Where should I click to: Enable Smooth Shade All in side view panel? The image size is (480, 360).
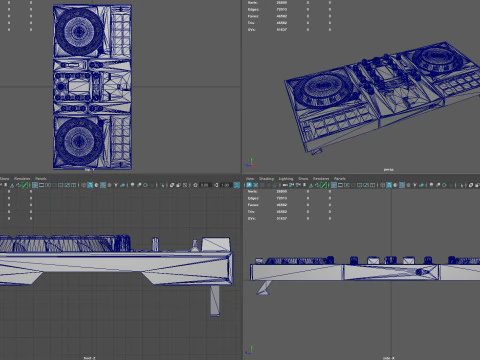click(x=389, y=185)
